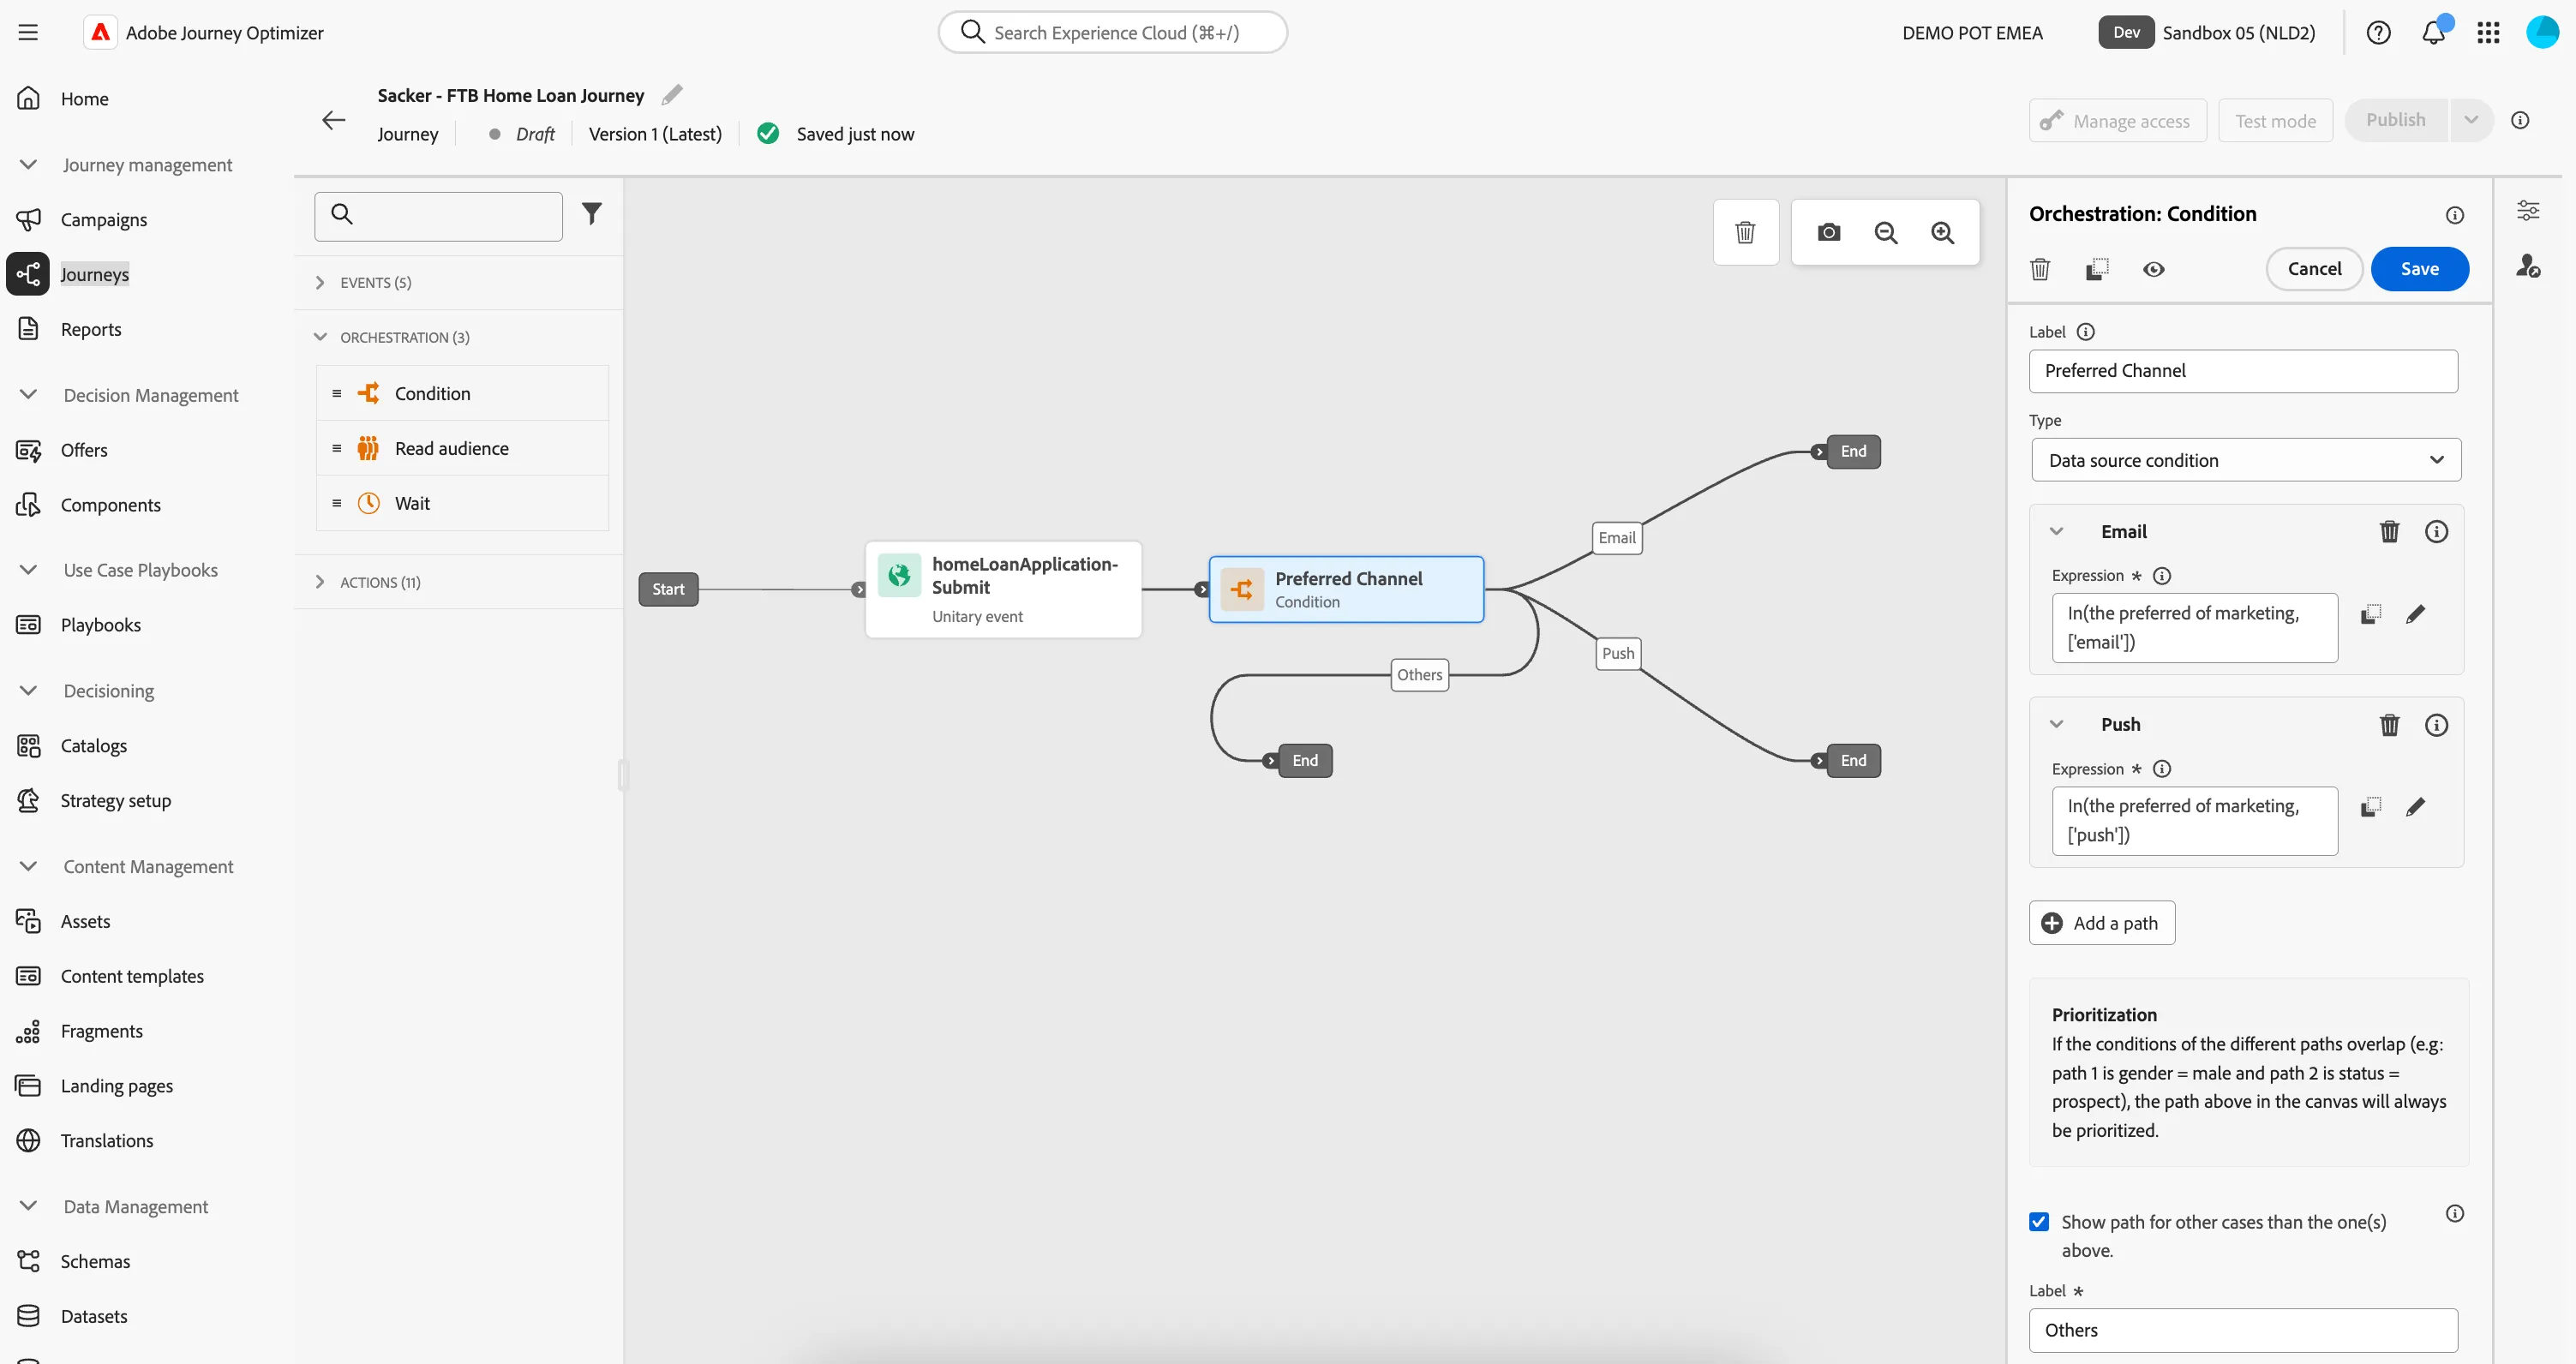This screenshot has width=2576, height=1364.
Task: Delete the condition activity from panel header
Action: coord(2040,269)
